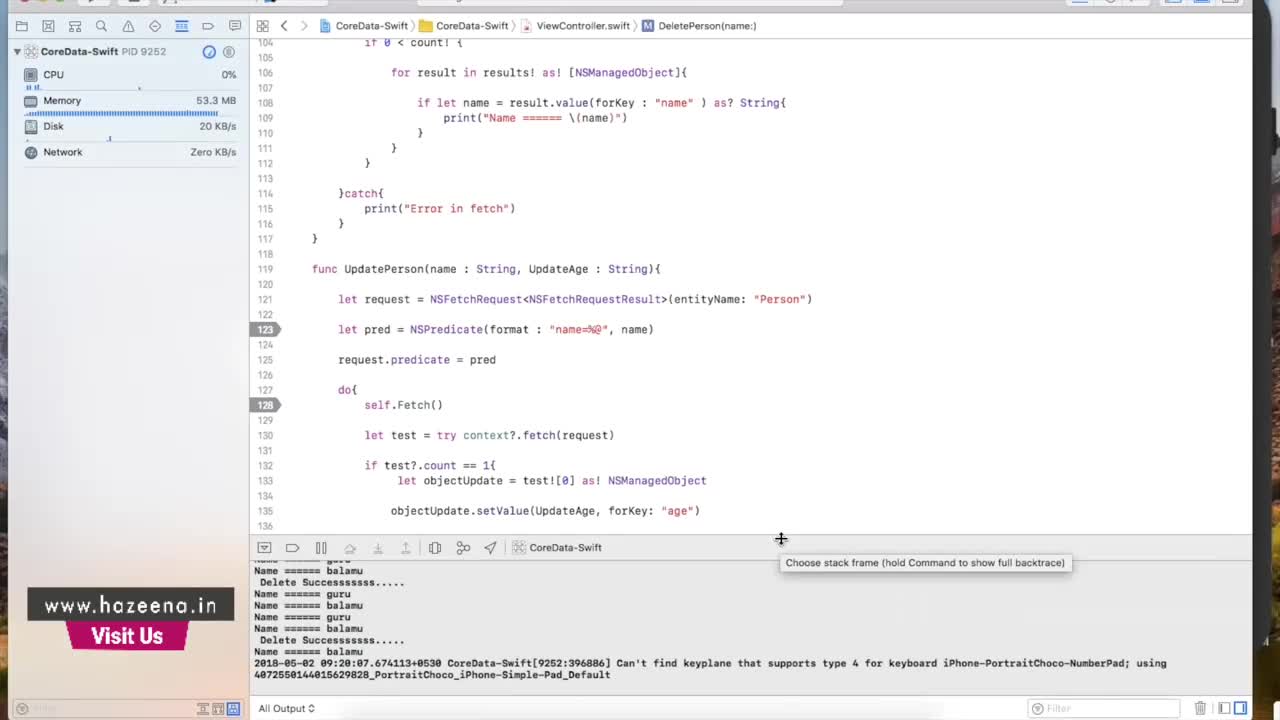1280x720 pixels.
Task: Click CoreData-Swift folder in jump bar
Action: [464, 26]
